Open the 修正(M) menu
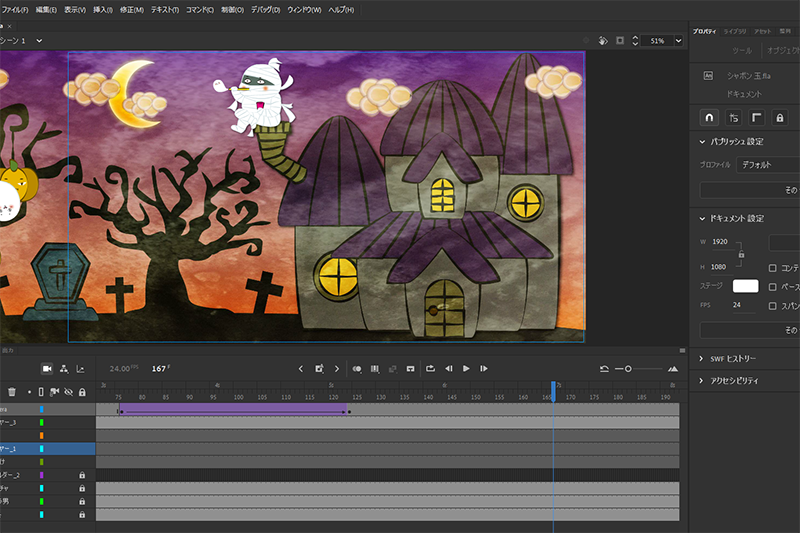The image size is (800, 533). coord(131,9)
